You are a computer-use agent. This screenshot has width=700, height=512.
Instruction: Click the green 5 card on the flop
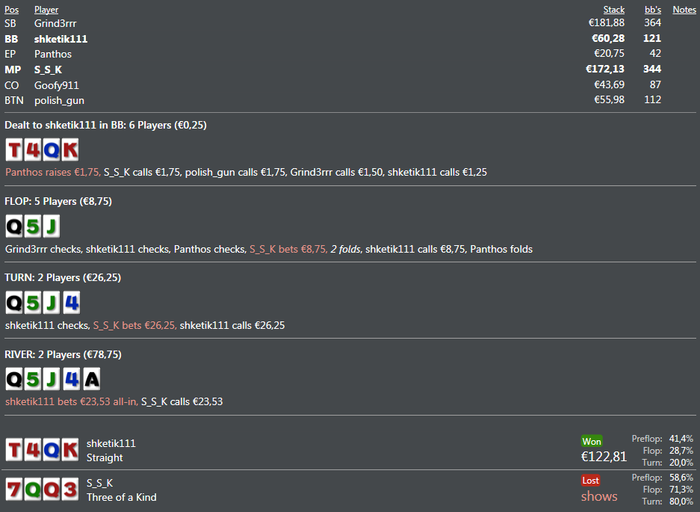[33, 226]
